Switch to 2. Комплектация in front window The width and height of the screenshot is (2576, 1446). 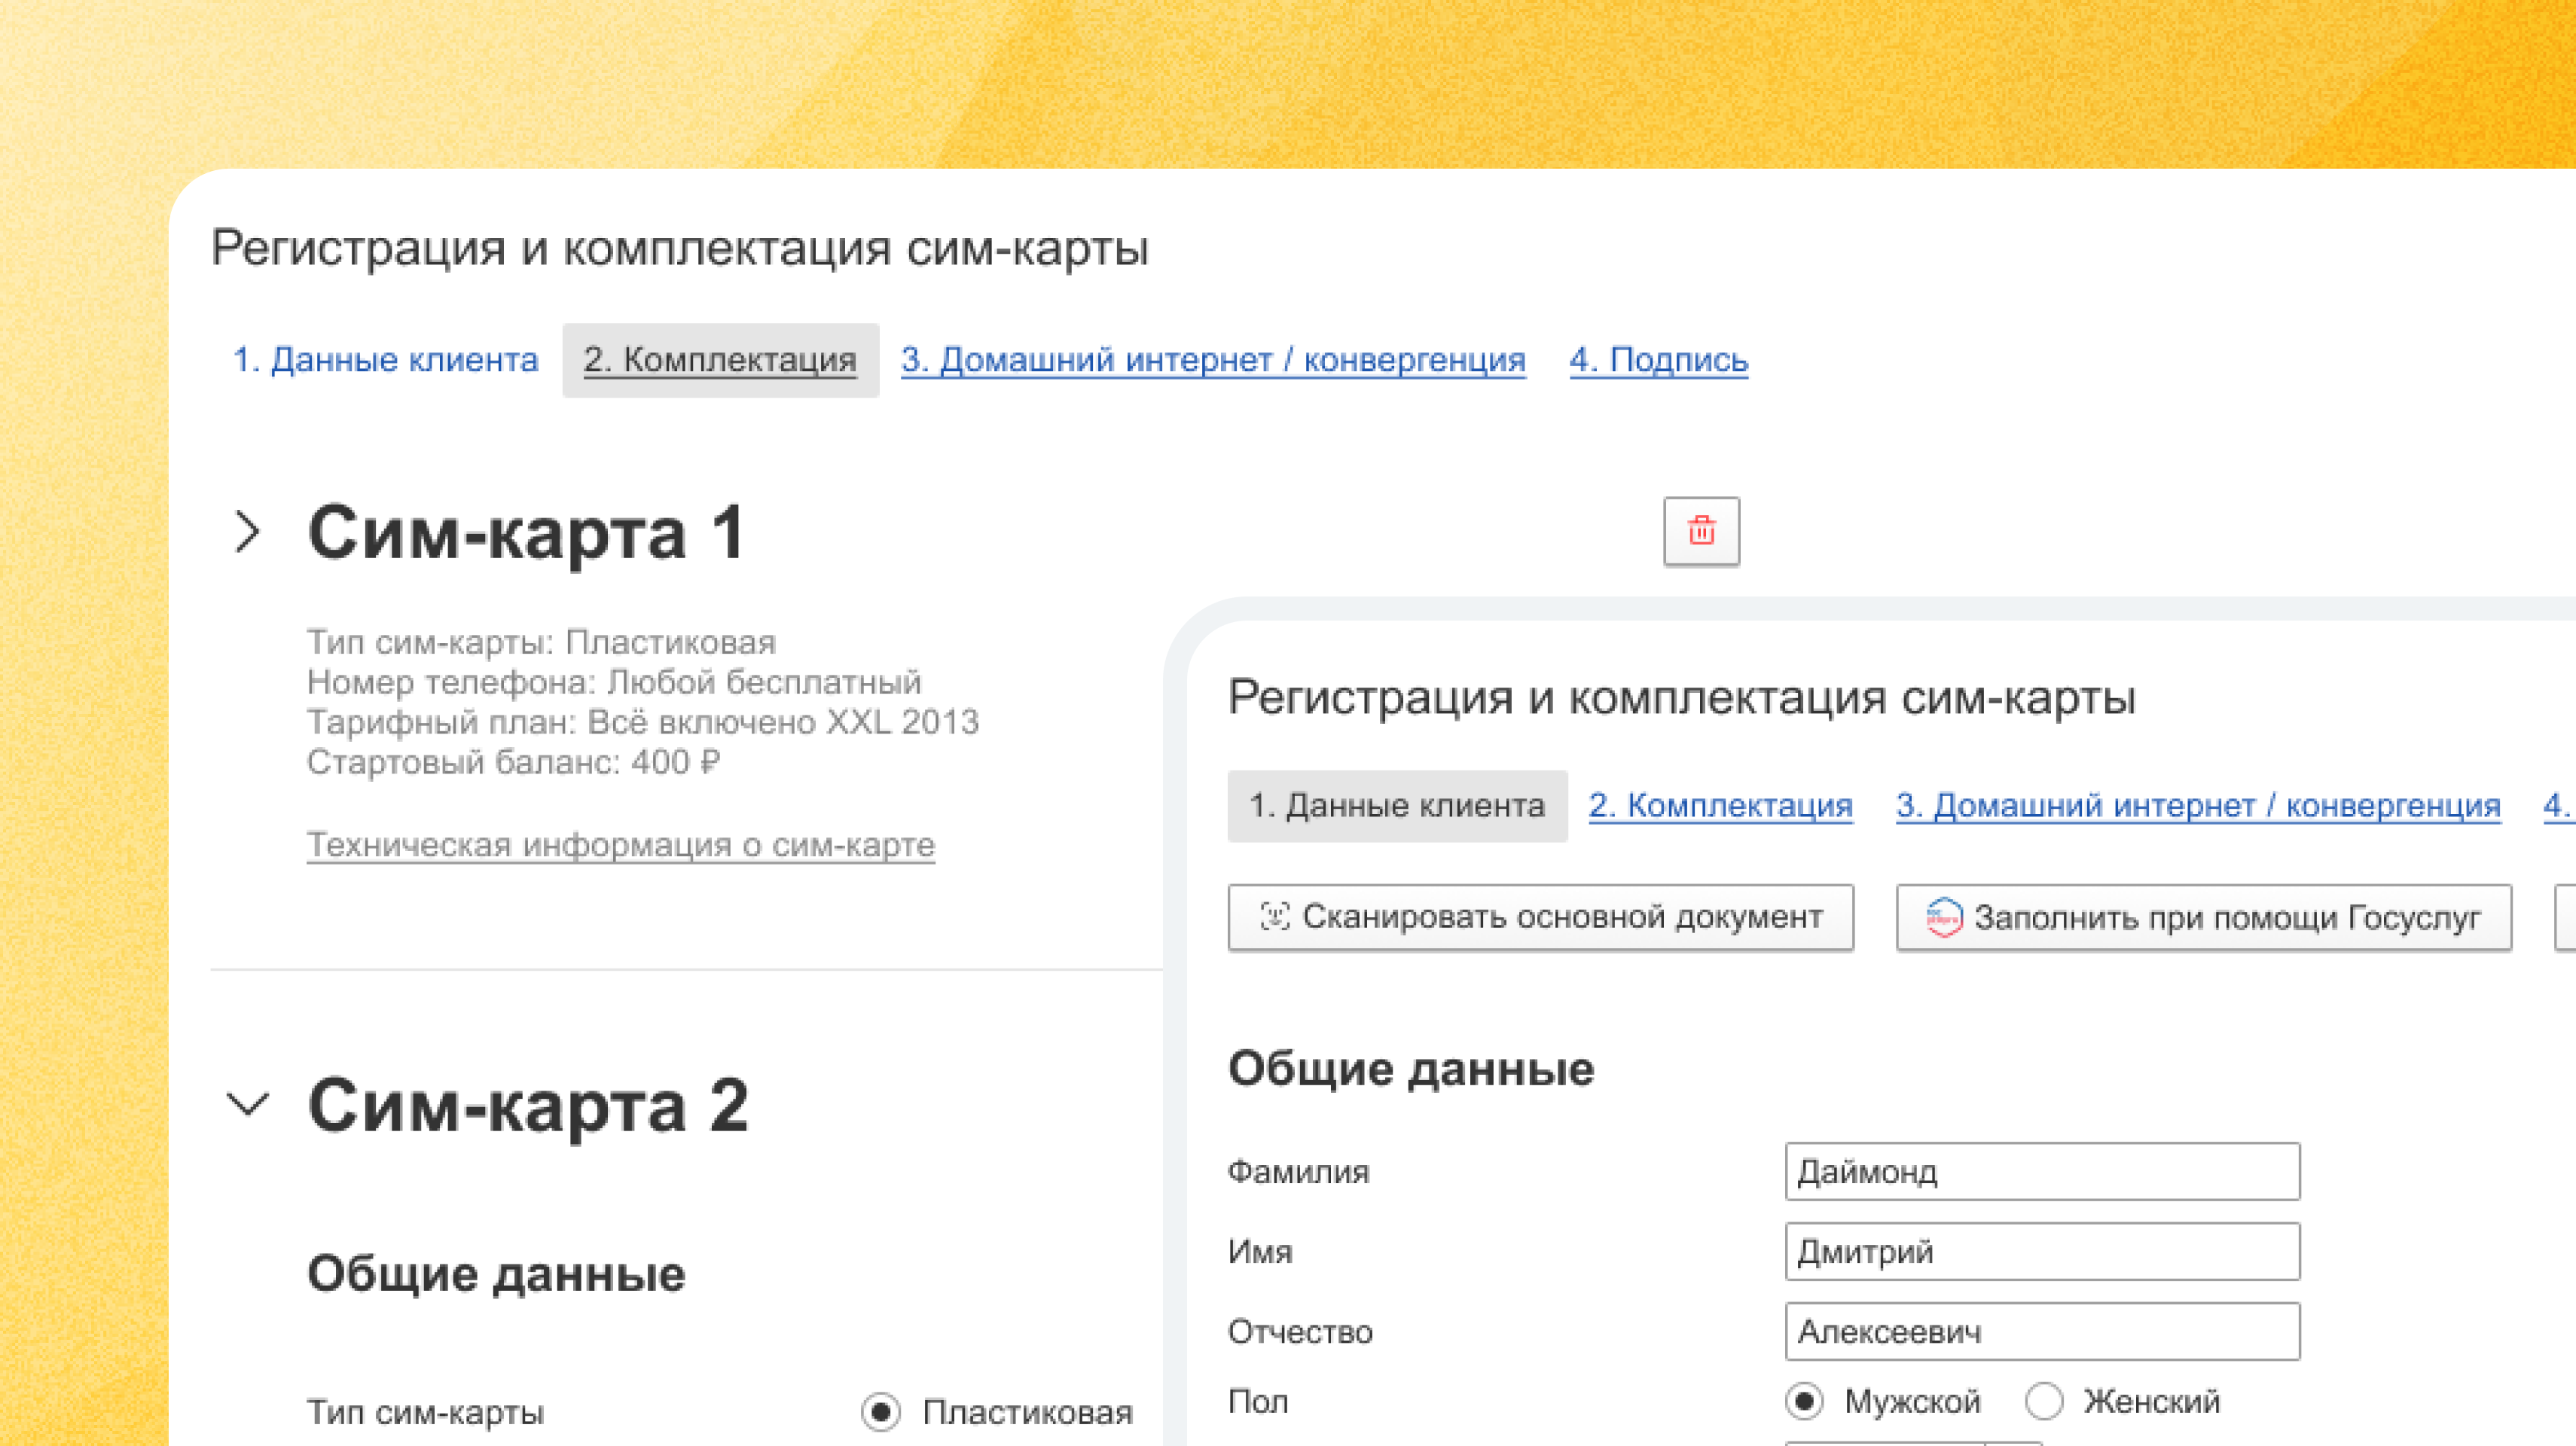(1720, 806)
